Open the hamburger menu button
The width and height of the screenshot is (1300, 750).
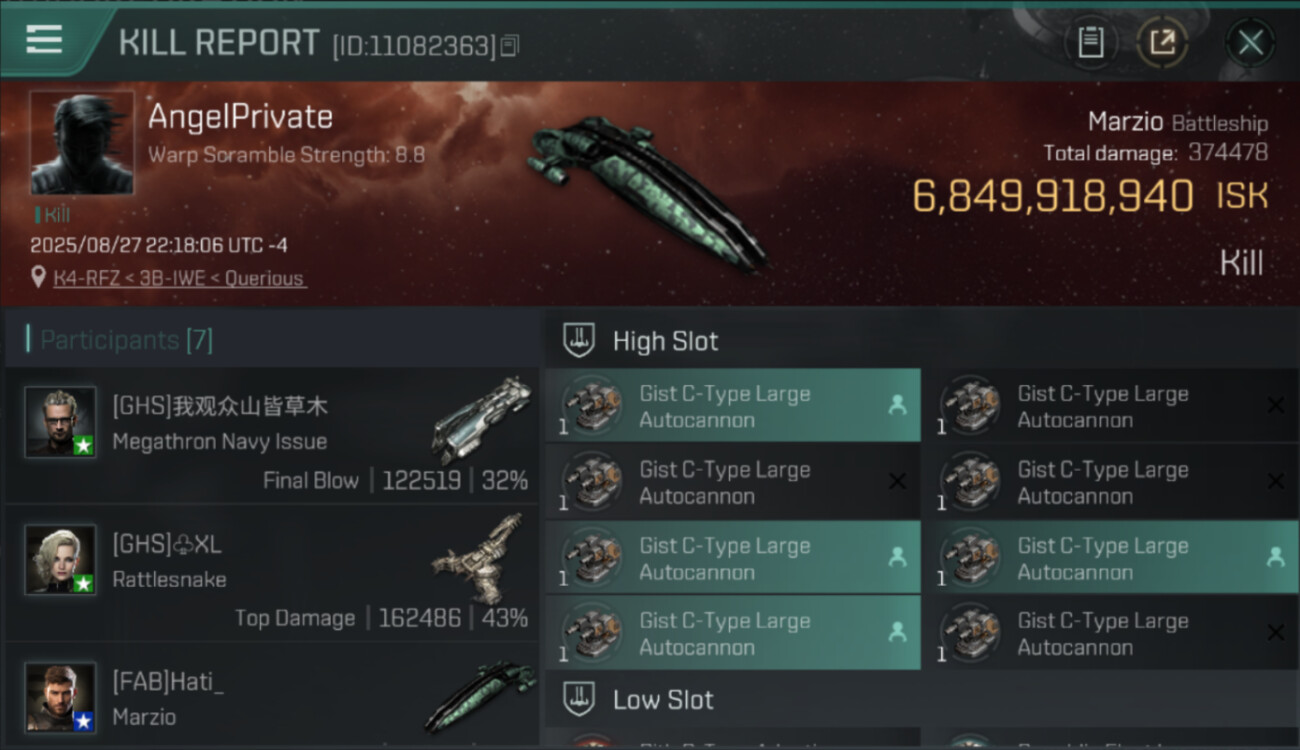44,40
